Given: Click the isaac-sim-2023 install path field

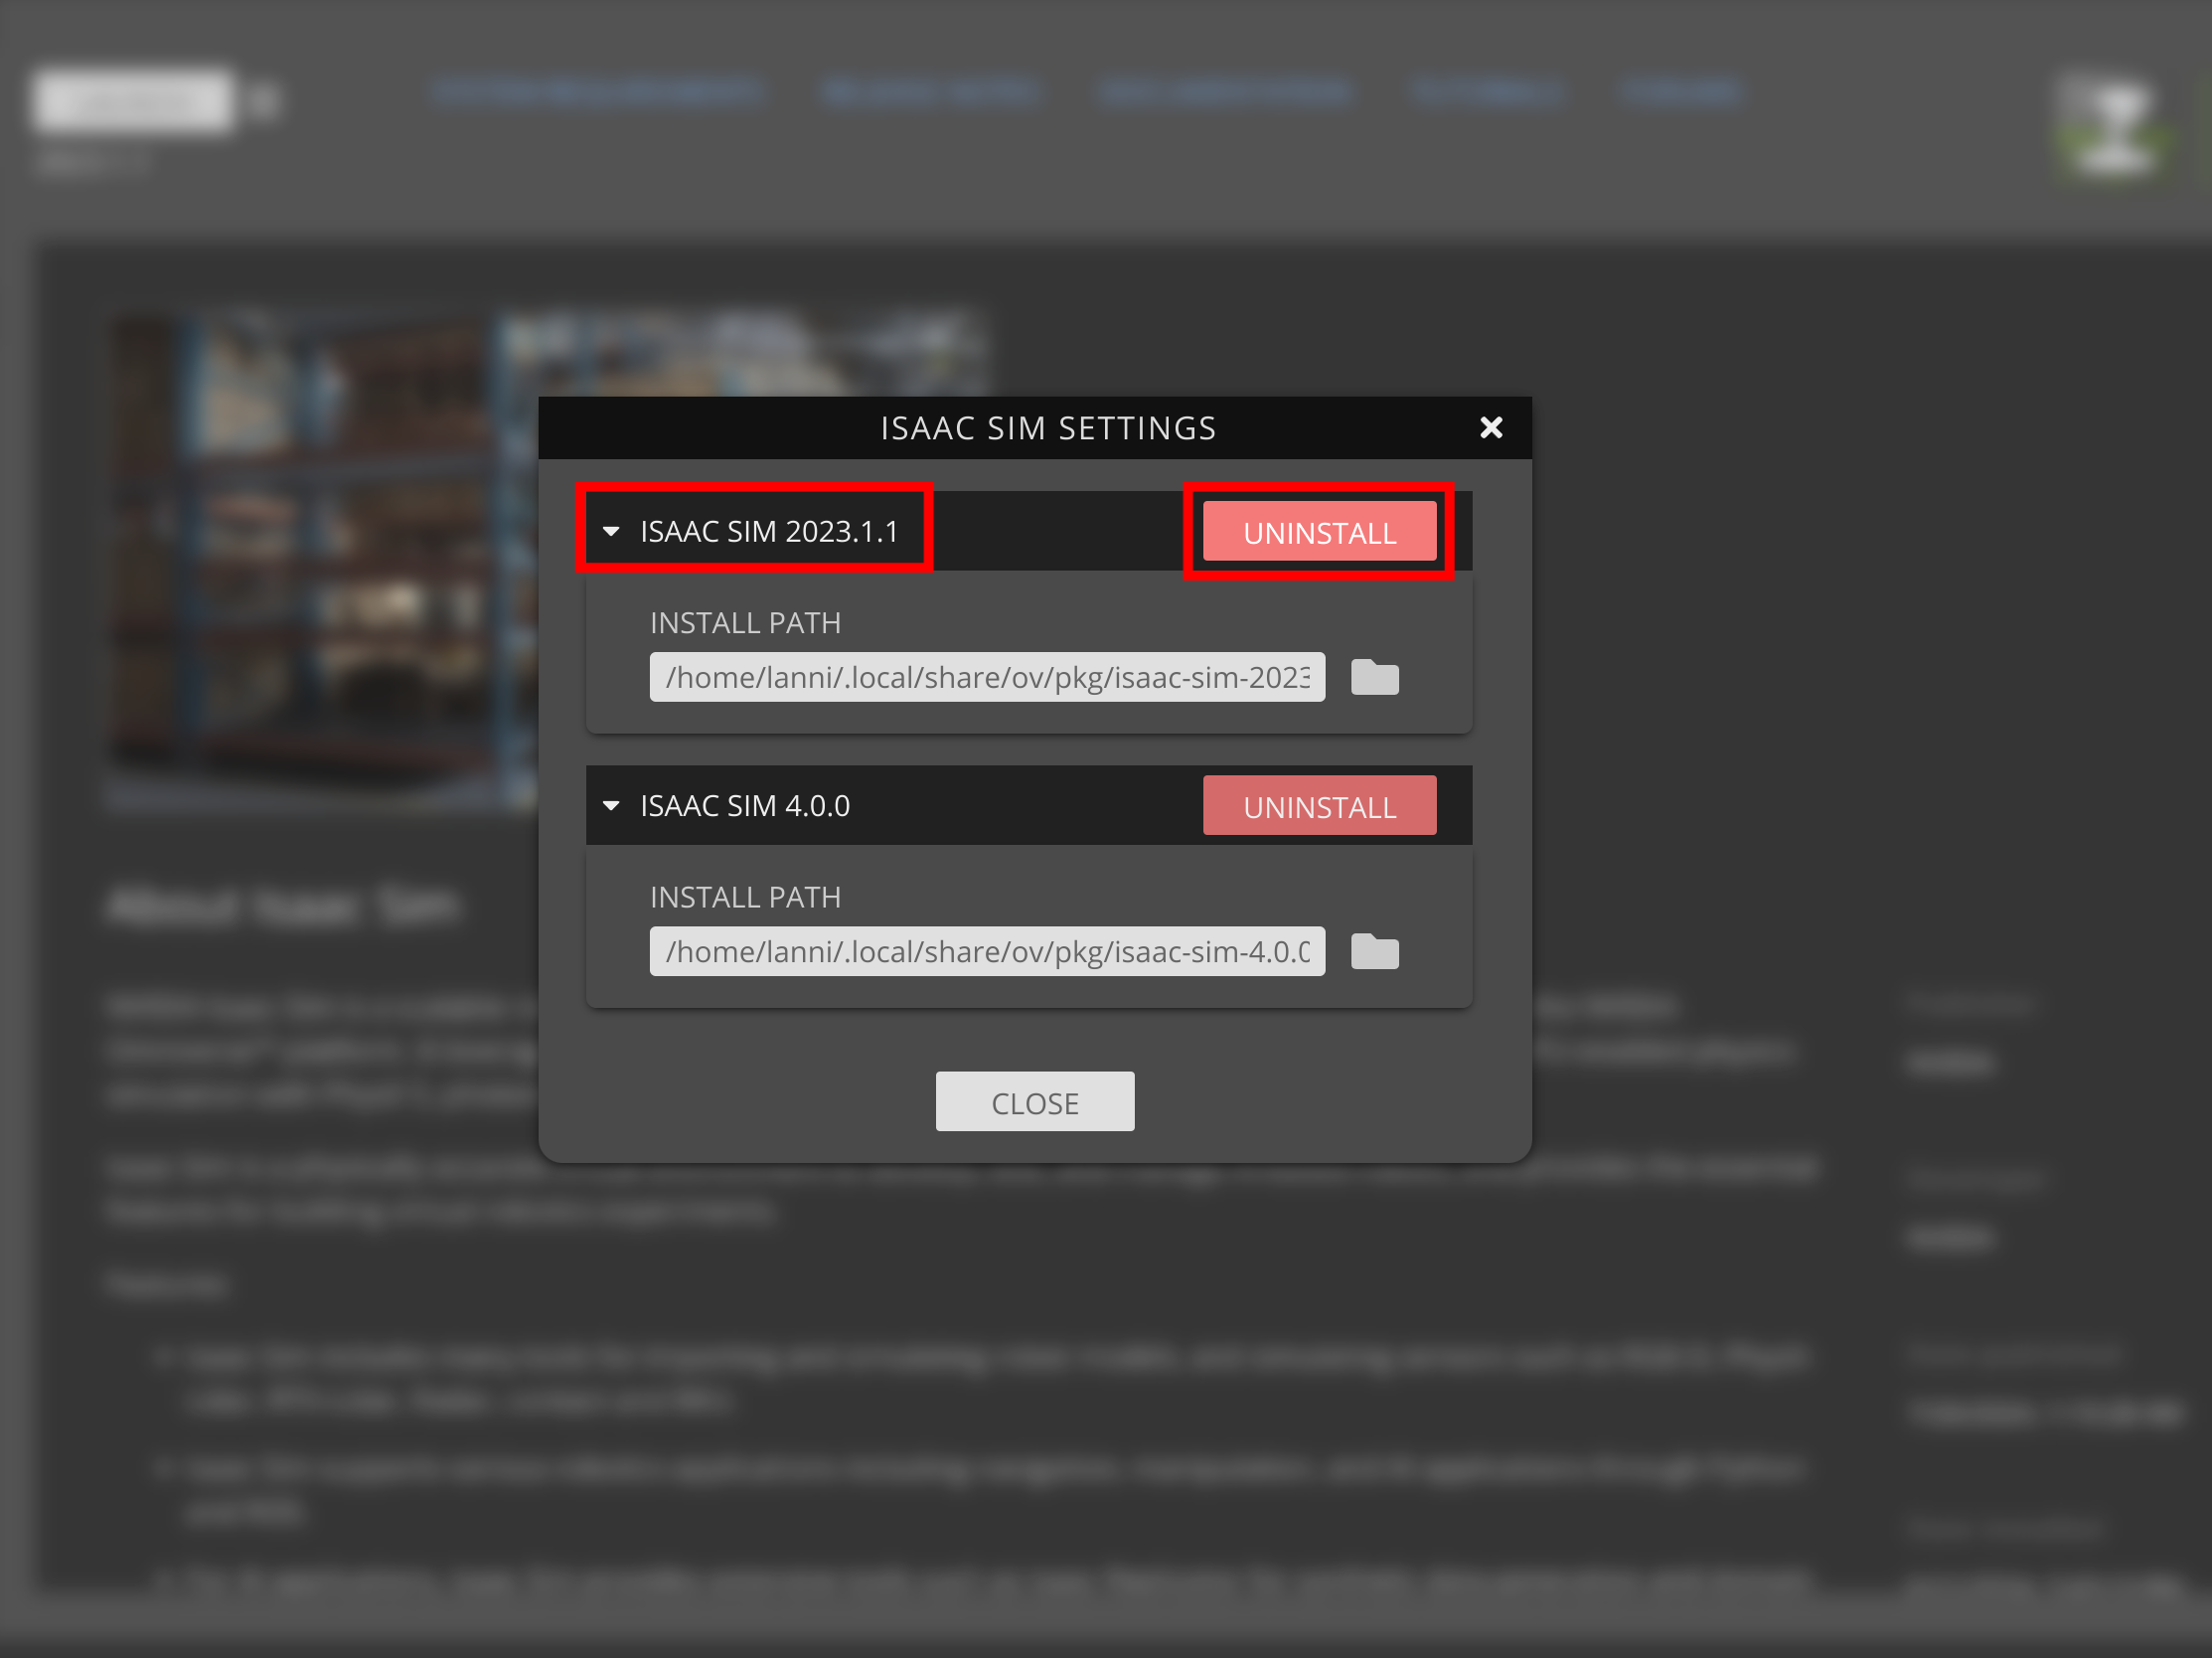Looking at the screenshot, I should [x=986, y=677].
